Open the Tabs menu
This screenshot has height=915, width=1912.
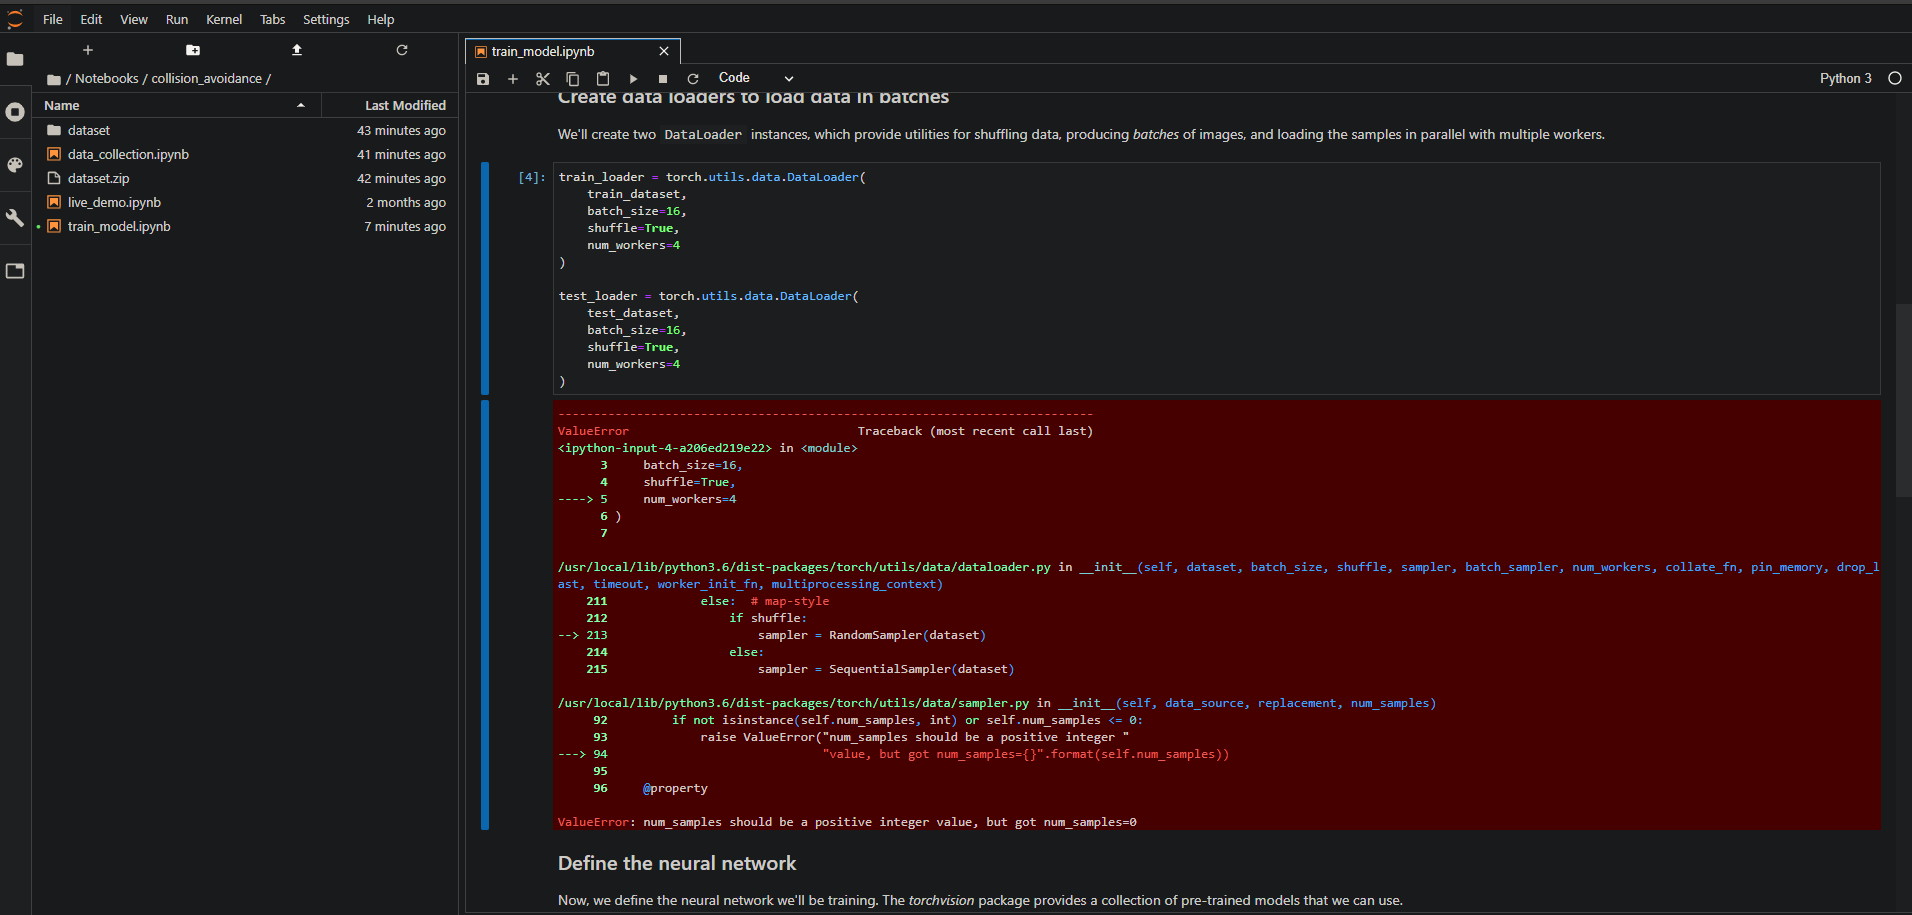tap(273, 19)
